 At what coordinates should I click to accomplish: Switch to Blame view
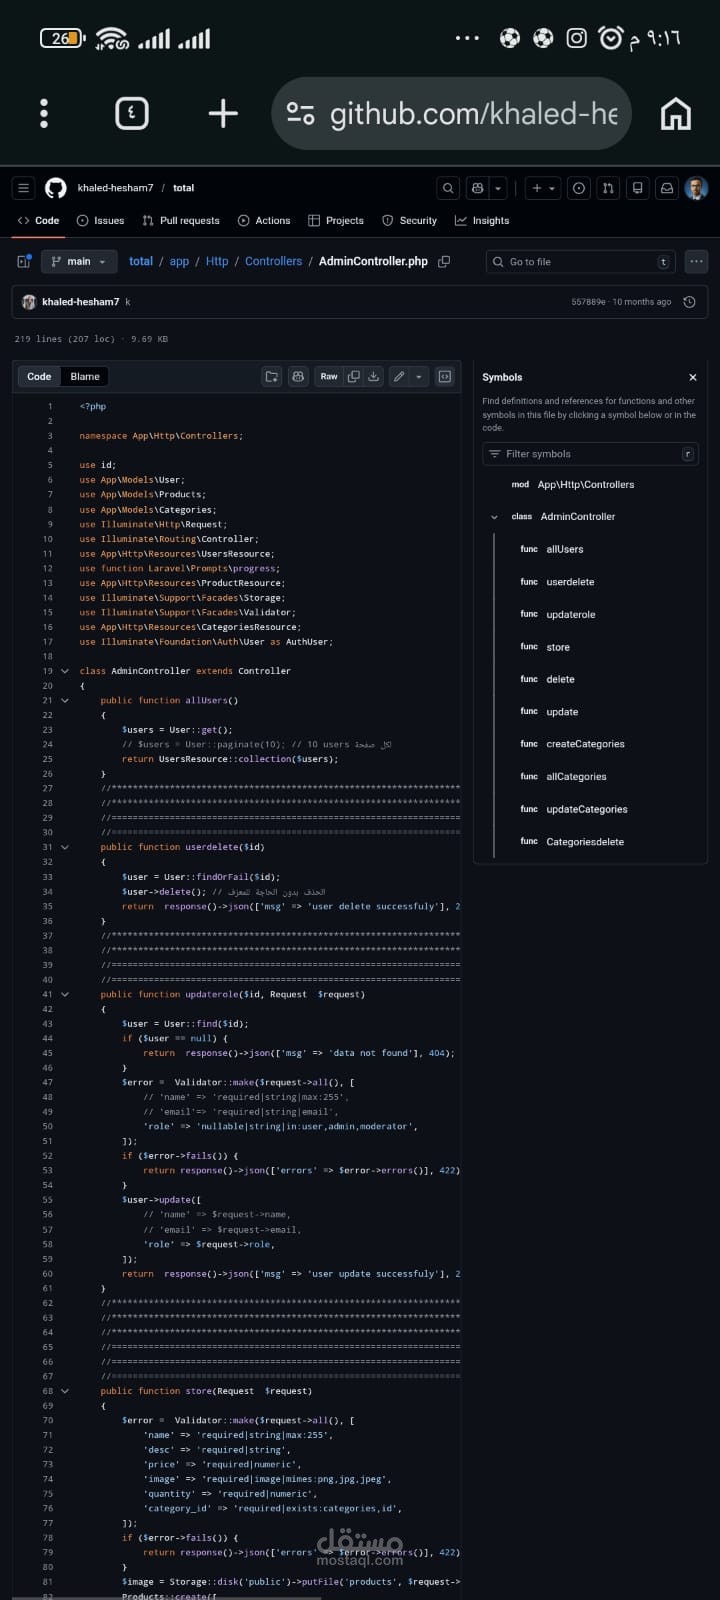(85, 376)
